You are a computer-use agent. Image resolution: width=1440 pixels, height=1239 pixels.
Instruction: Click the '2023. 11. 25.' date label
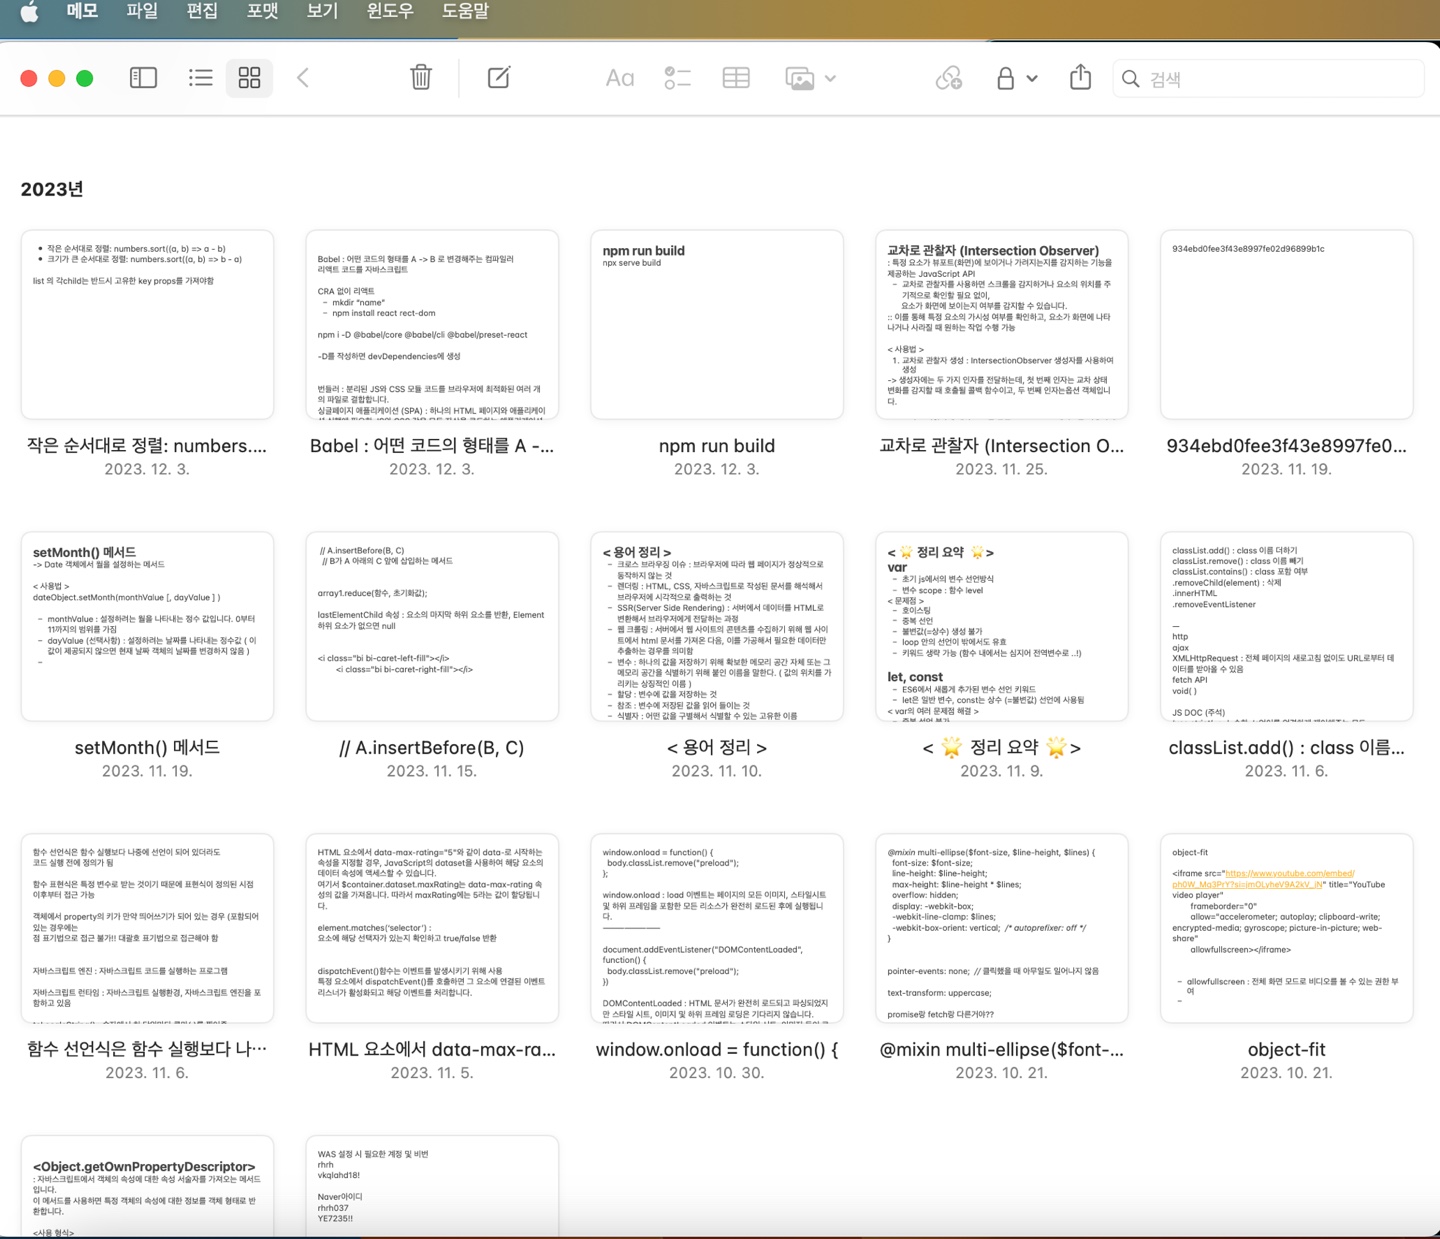pos(1002,469)
